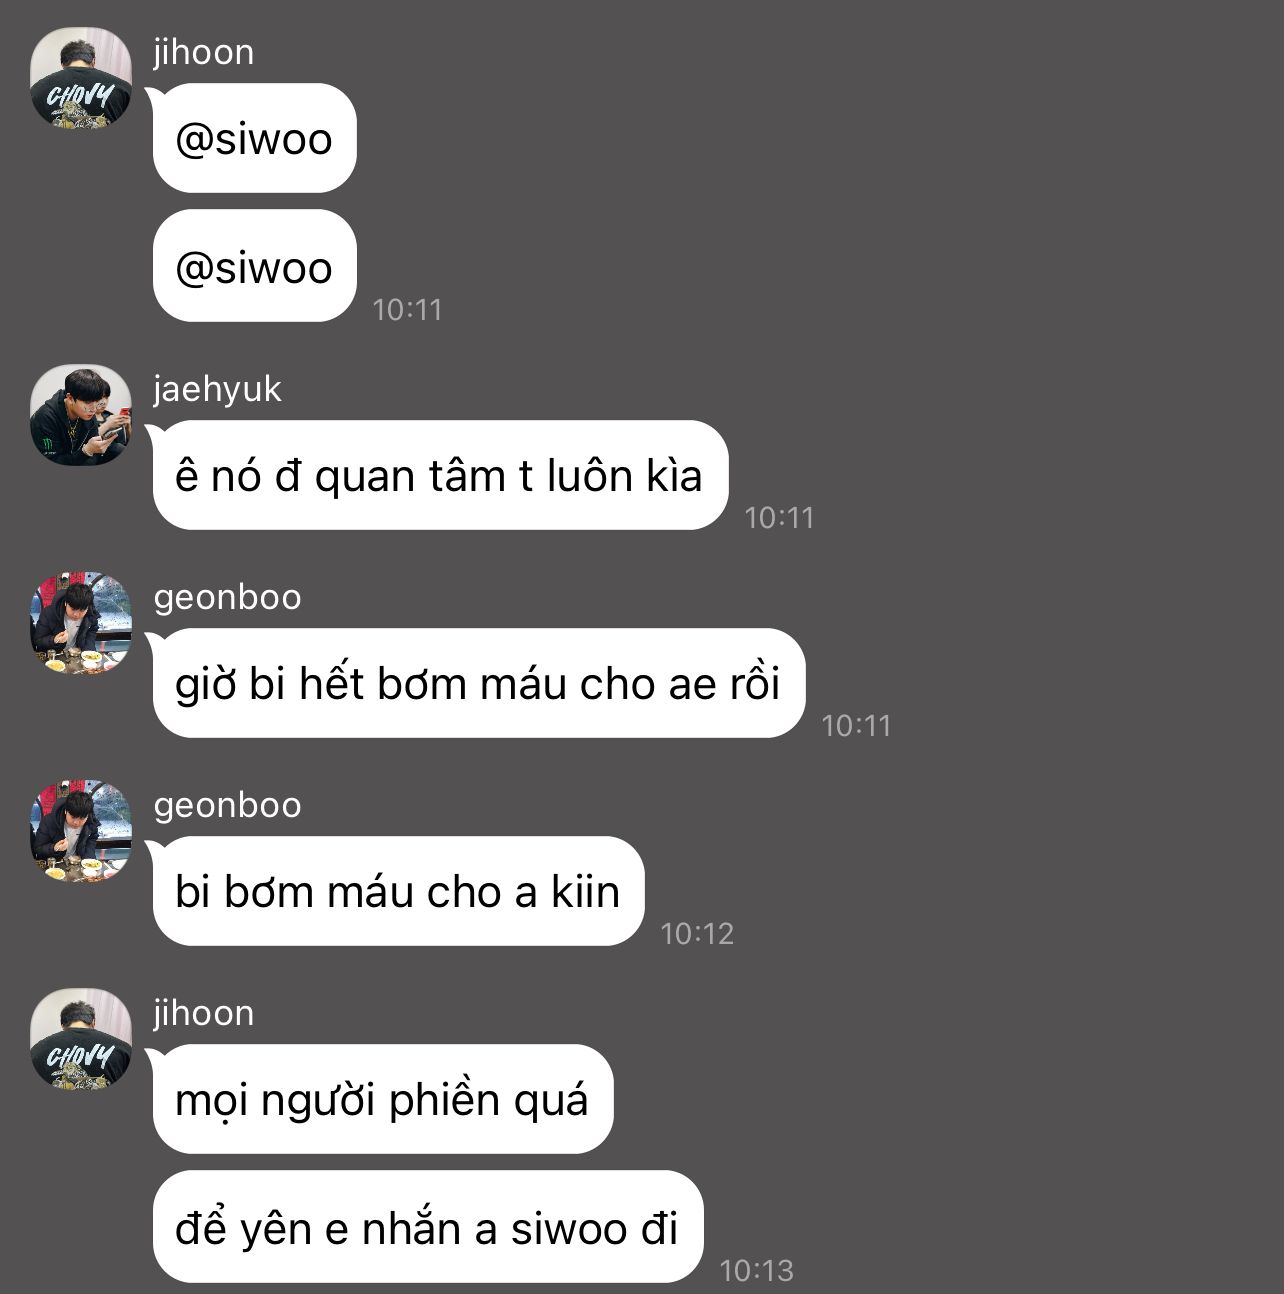Screen dimensions: 1284x1294
Task: Click the geonboo name above 'bi bơm máu cho a kiin'
Action: pos(228,805)
